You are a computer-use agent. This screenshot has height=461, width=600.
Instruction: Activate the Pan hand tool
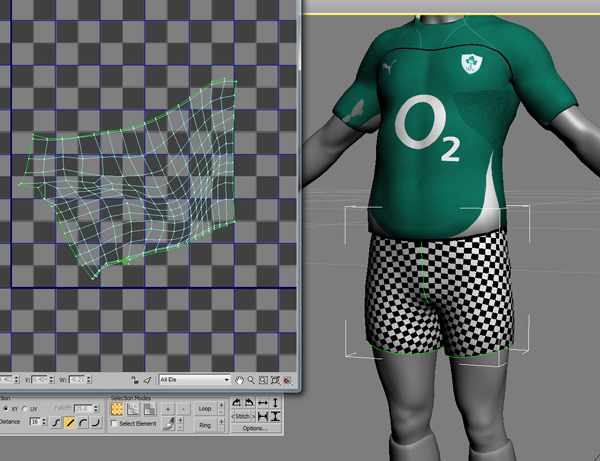(x=240, y=380)
